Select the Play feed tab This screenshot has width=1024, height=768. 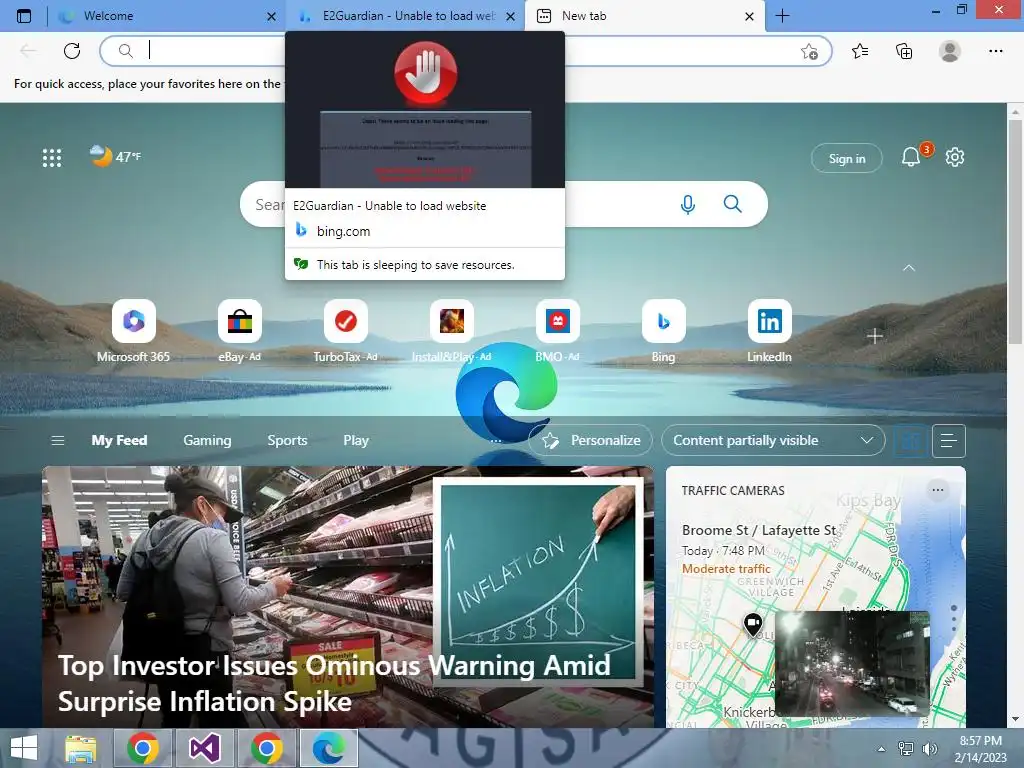click(356, 440)
